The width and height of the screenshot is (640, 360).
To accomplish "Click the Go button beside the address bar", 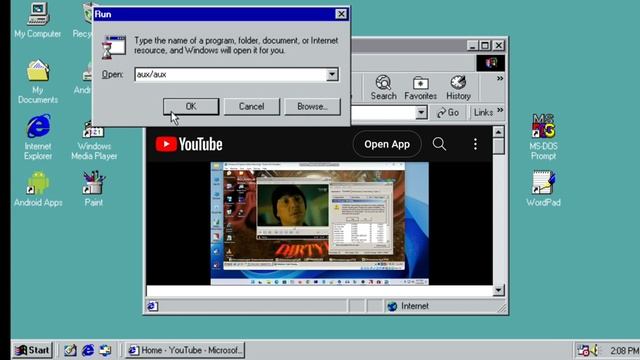I will (x=448, y=112).
